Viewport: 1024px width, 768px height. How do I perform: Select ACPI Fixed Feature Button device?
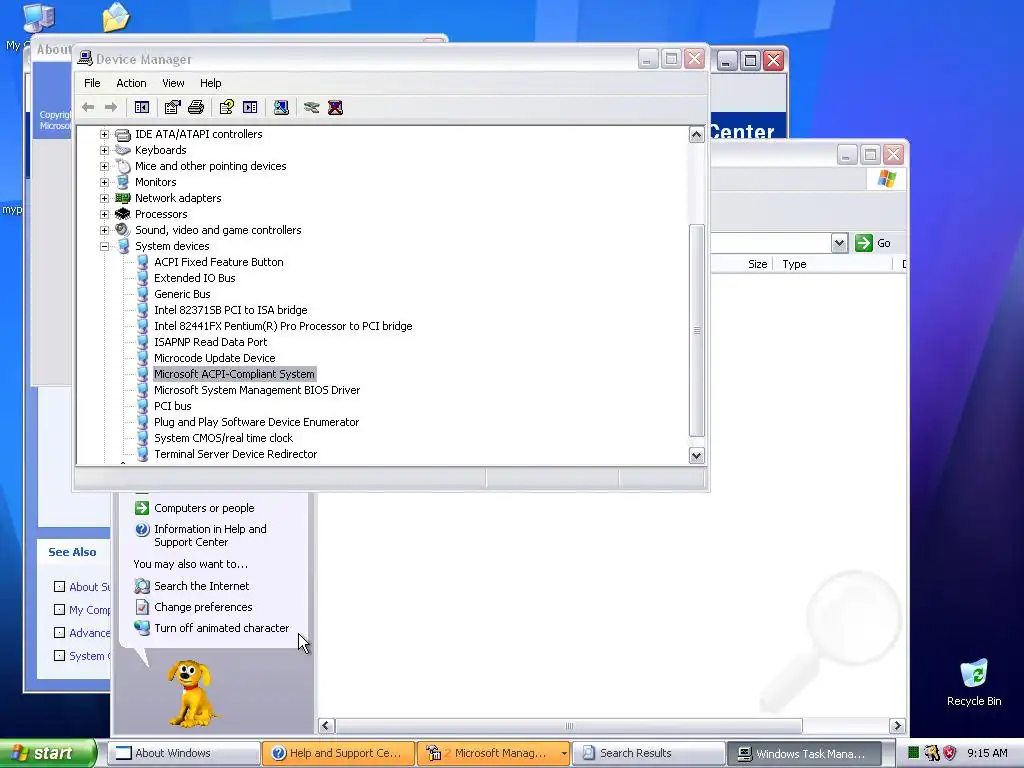(219, 262)
